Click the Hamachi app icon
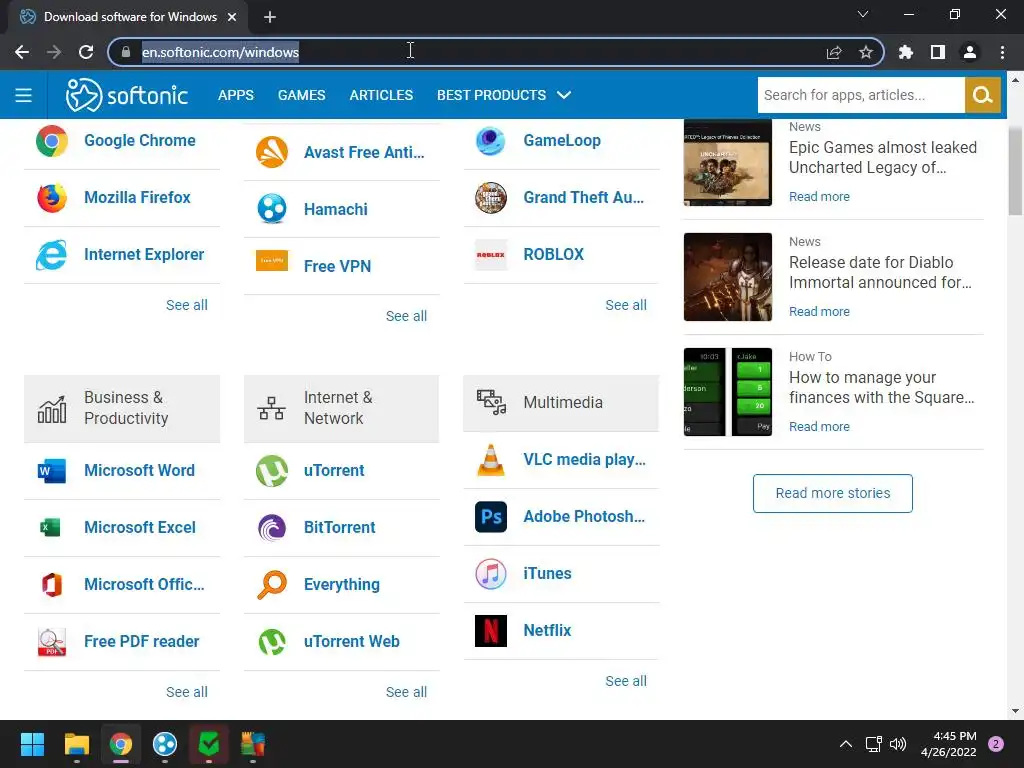The width and height of the screenshot is (1024, 768). (x=272, y=209)
